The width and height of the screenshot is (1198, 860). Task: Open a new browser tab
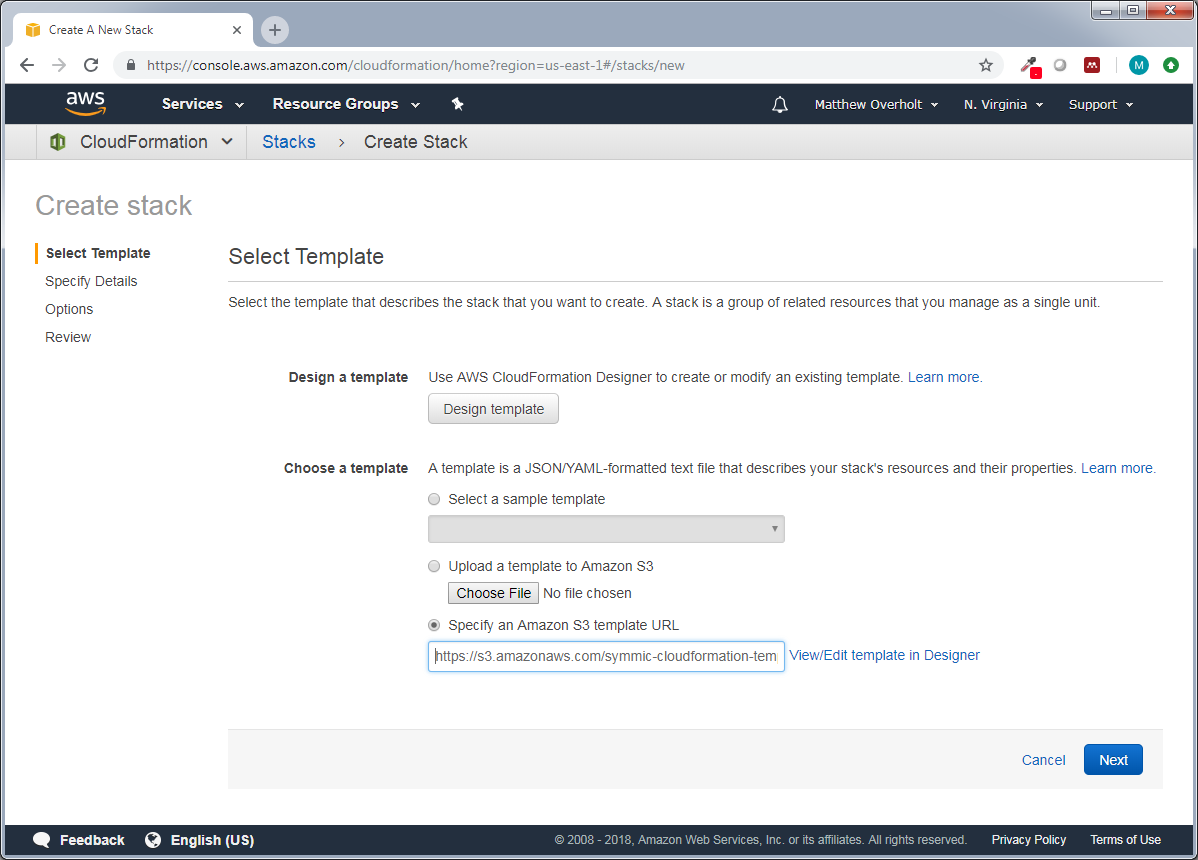[275, 30]
